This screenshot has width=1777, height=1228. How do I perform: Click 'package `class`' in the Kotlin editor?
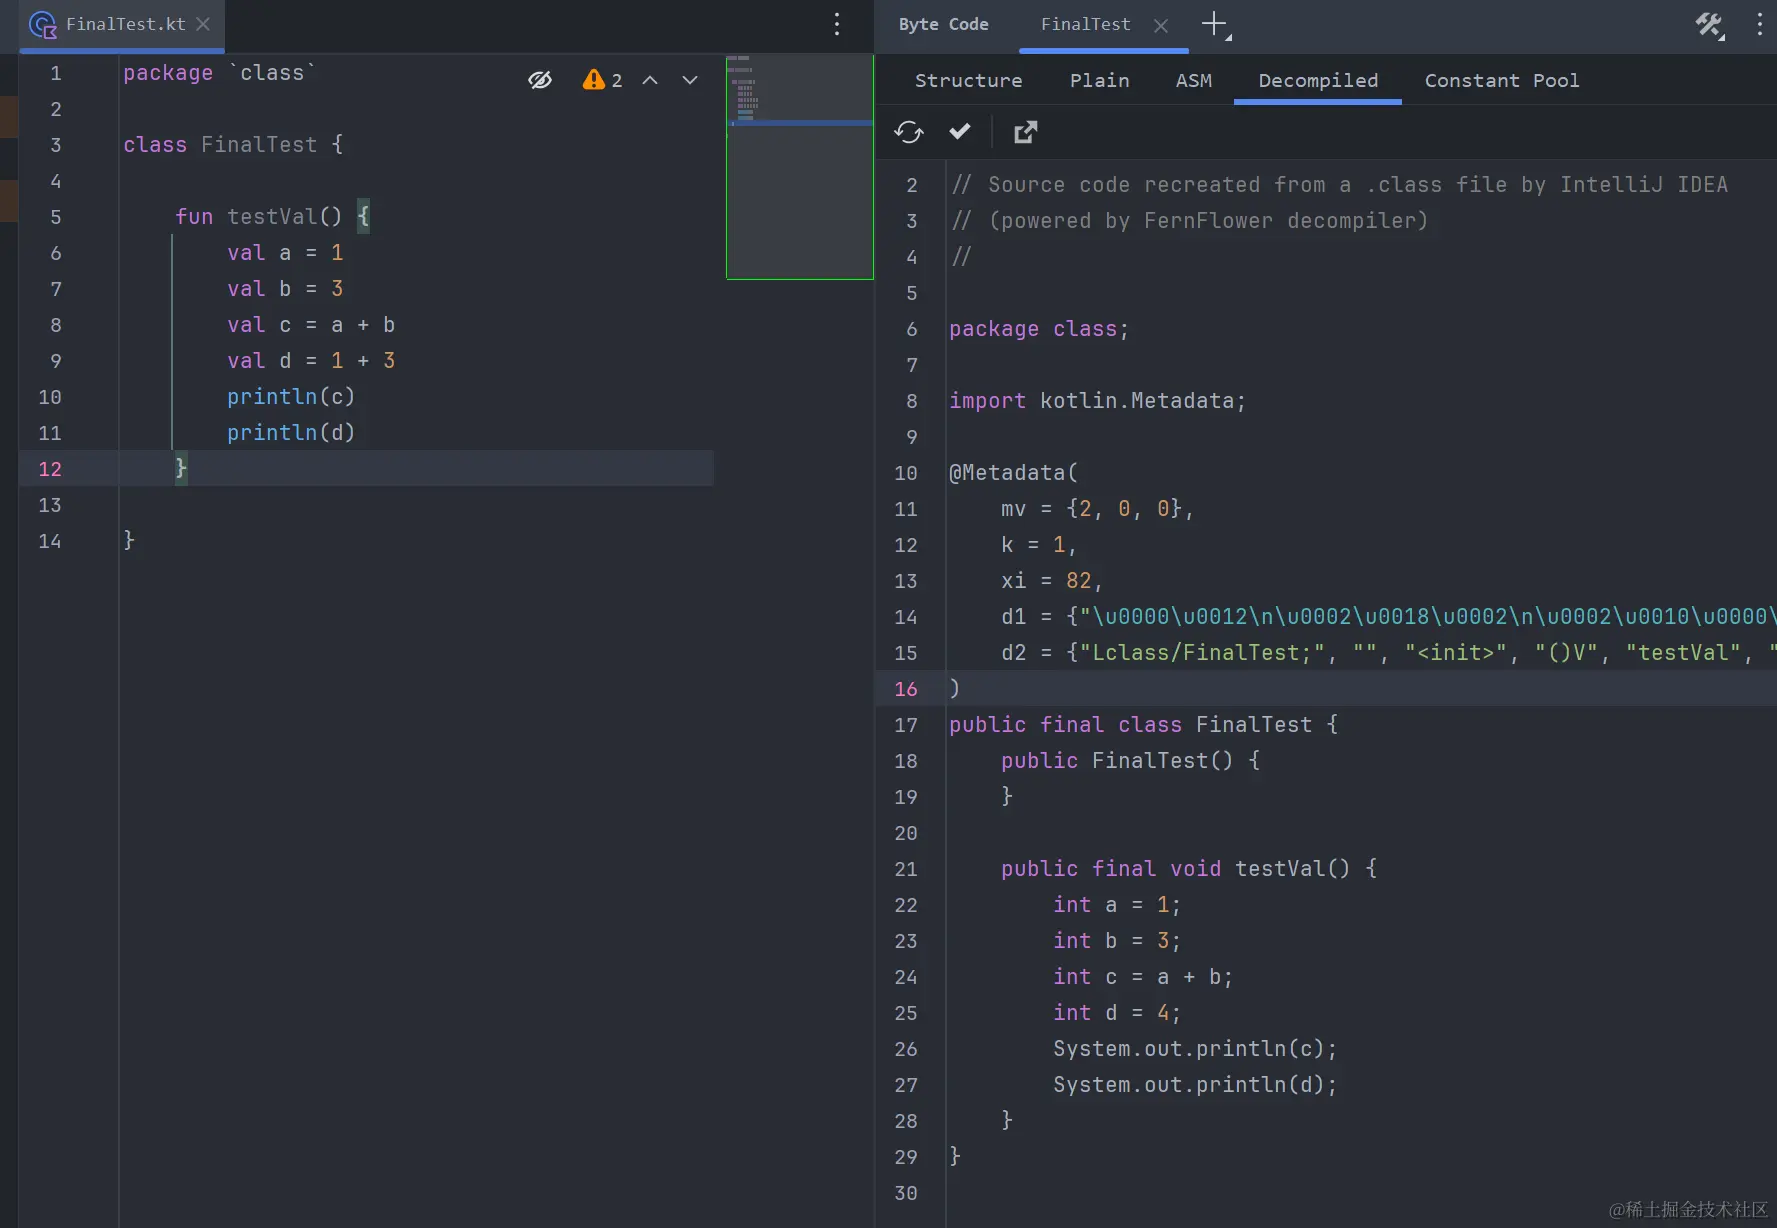(x=220, y=73)
